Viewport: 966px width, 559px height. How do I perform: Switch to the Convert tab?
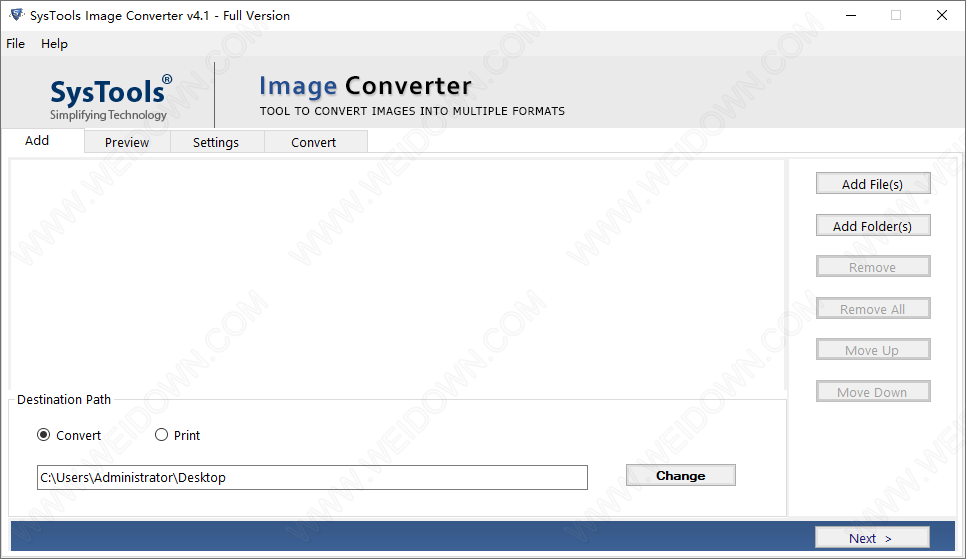pyautogui.click(x=314, y=142)
